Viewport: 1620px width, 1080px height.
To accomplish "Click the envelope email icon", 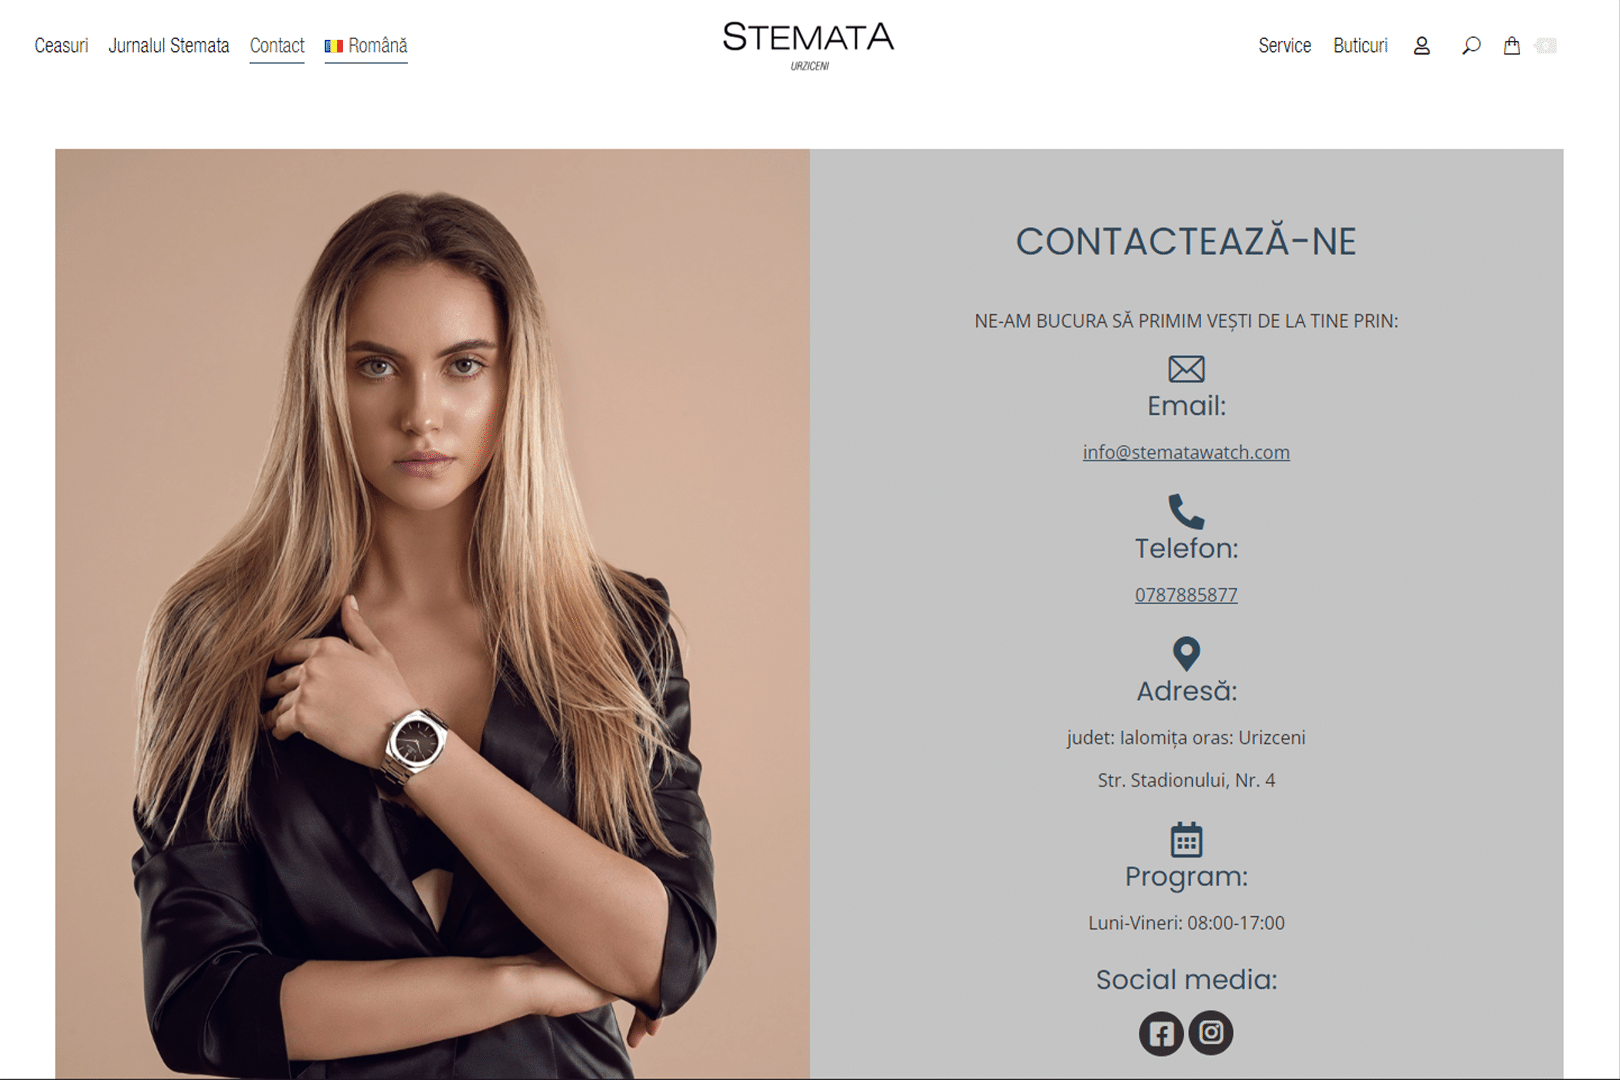I will click(1186, 369).
